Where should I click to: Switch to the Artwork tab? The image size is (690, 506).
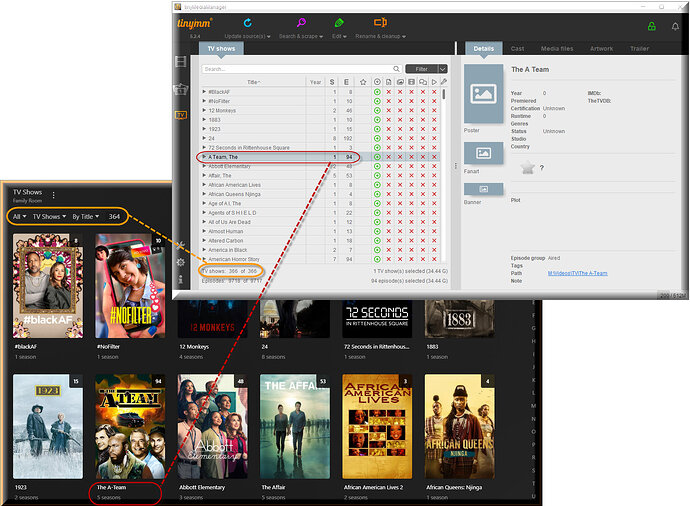[x=601, y=48]
